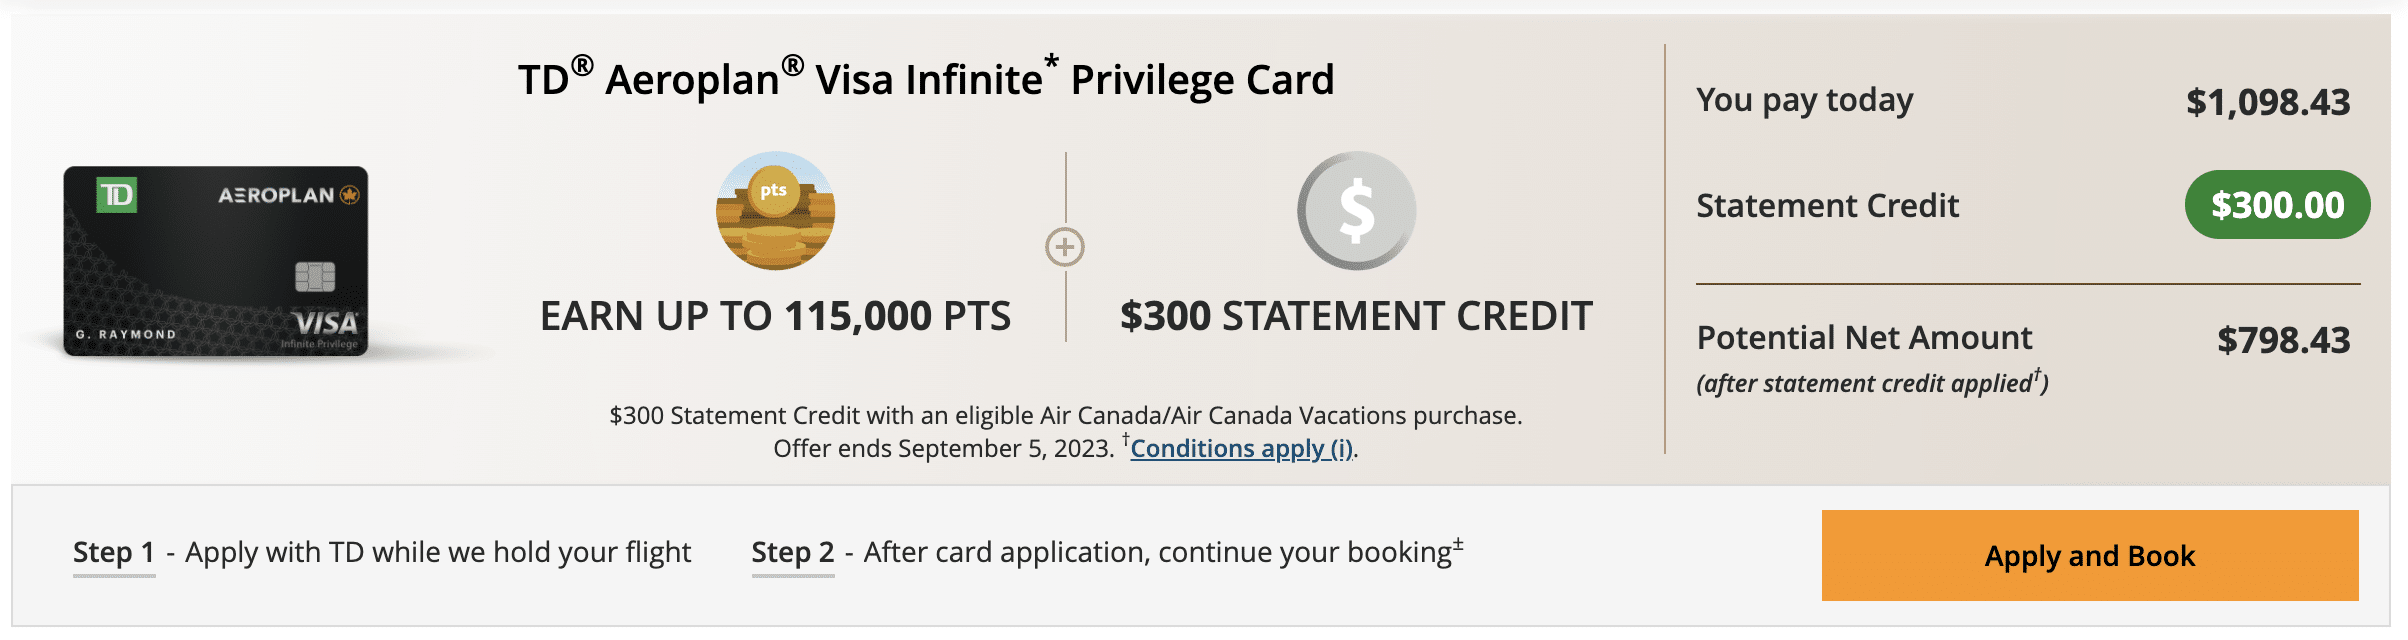Click the Apply and Book button
Viewport: 2408px width, 640px height.
[2089, 556]
